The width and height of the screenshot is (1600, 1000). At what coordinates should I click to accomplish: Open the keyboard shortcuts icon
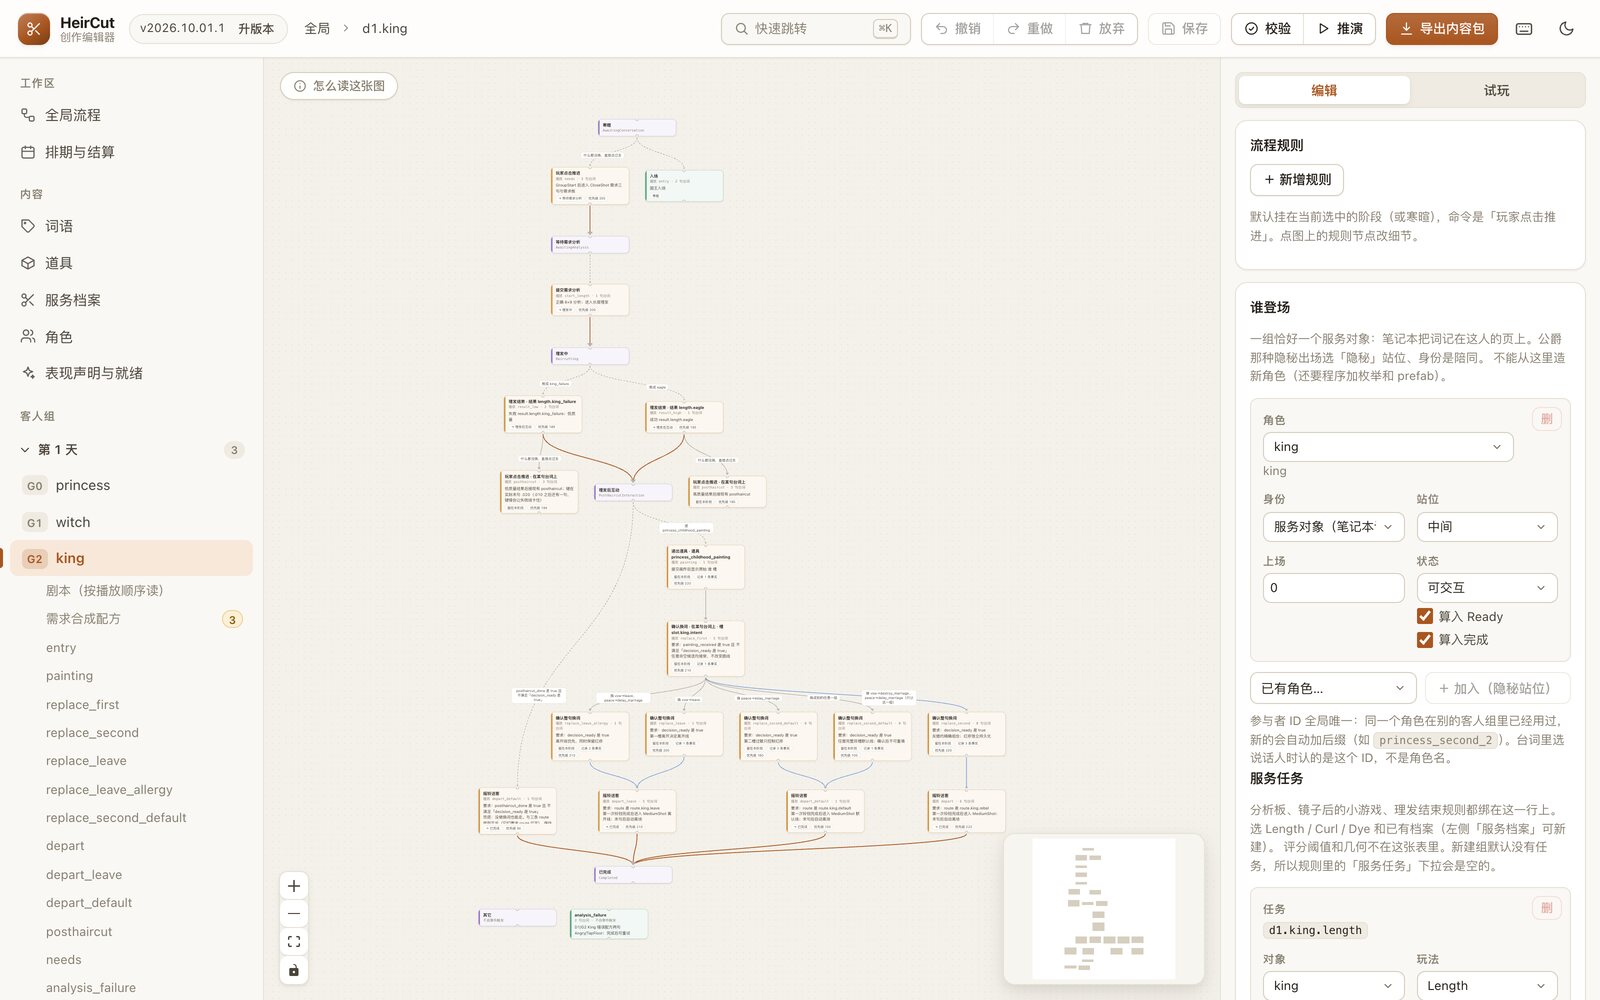[1524, 29]
